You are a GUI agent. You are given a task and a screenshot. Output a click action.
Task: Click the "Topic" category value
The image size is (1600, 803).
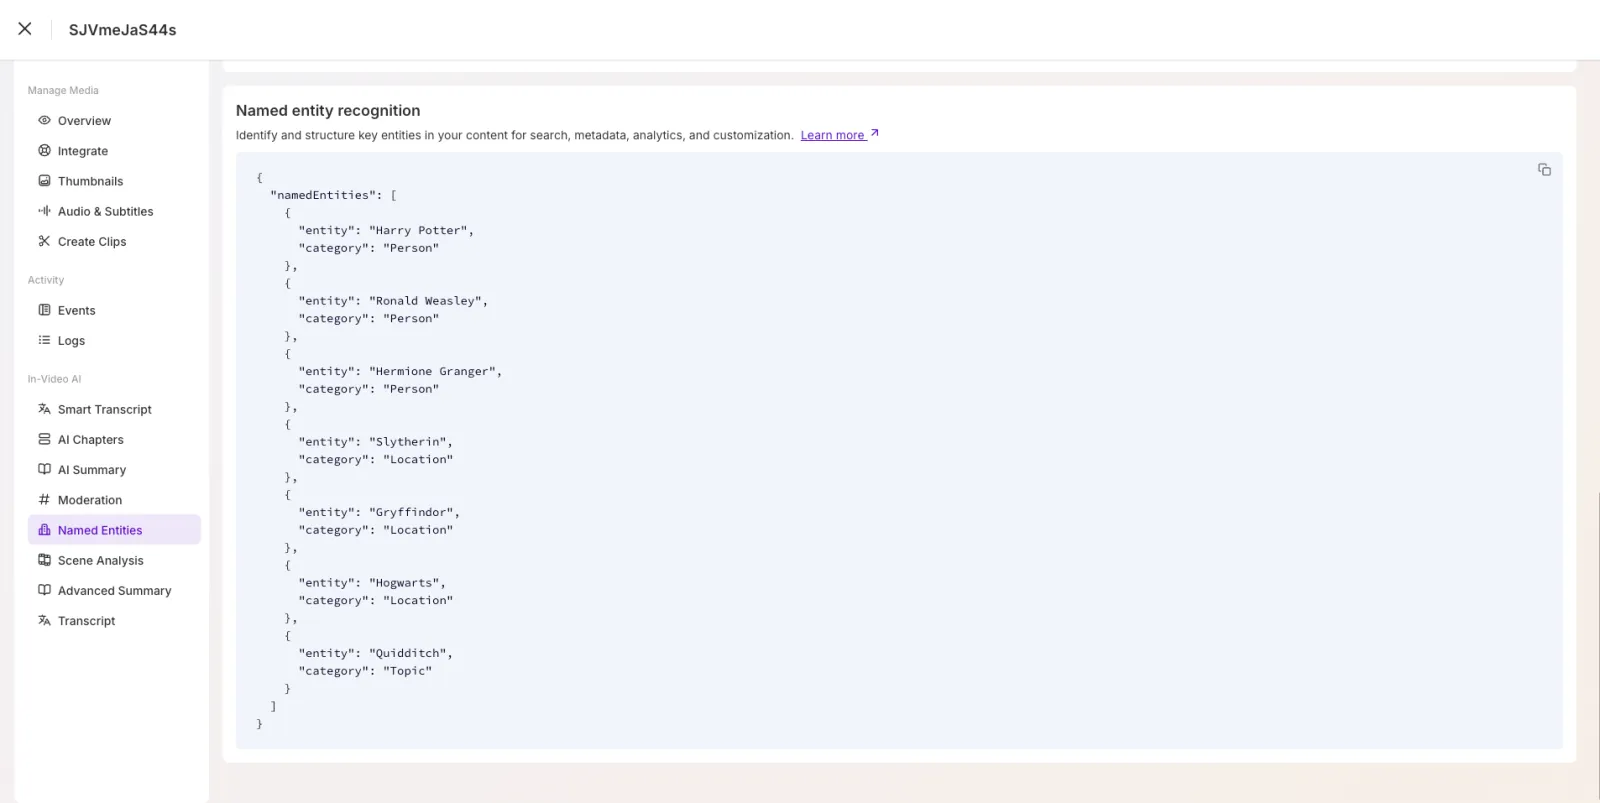pos(408,671)
